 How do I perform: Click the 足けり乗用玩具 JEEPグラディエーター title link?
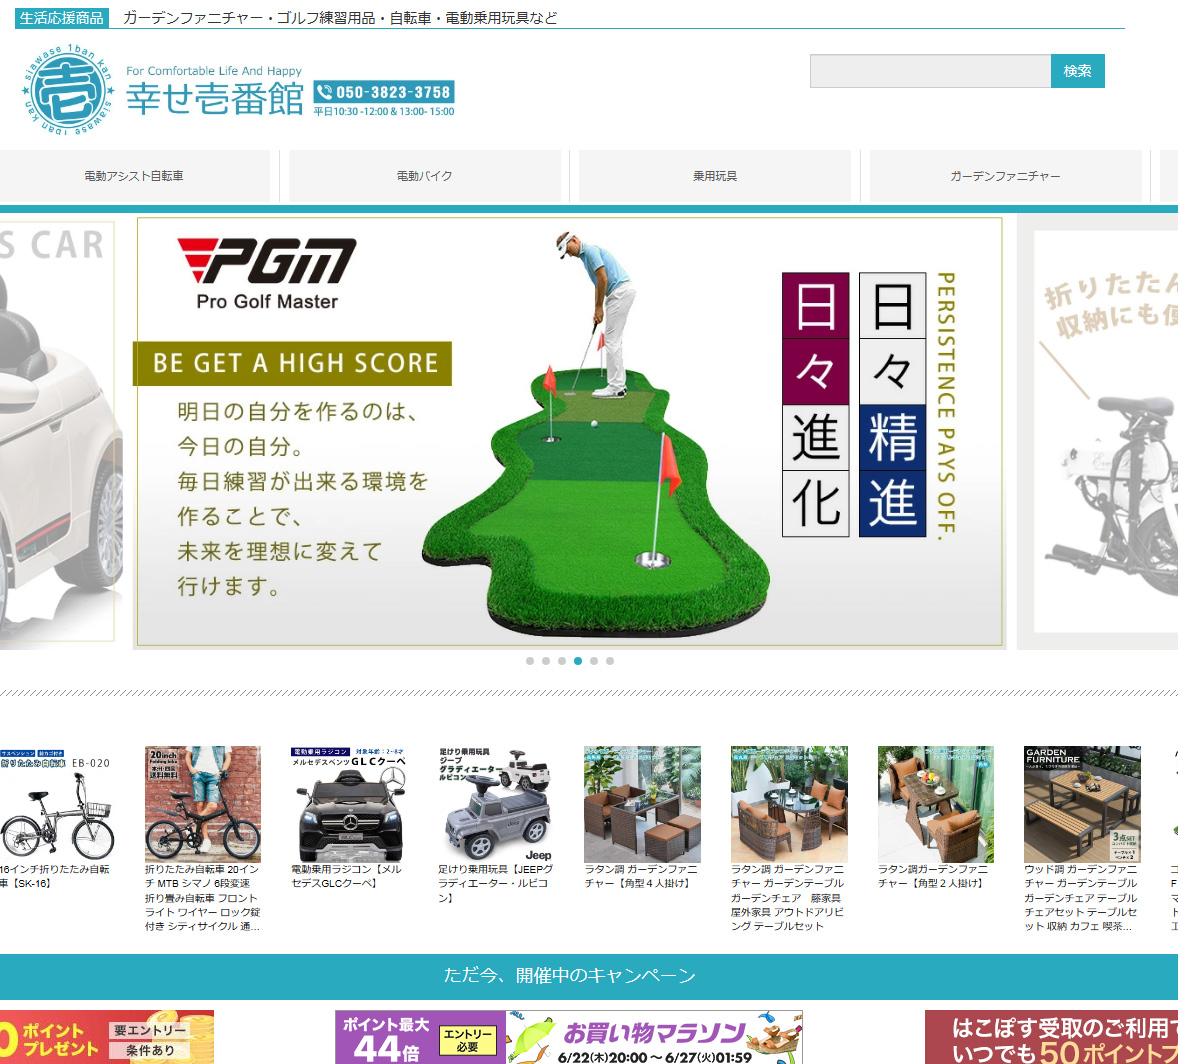[x=496, y=883]
